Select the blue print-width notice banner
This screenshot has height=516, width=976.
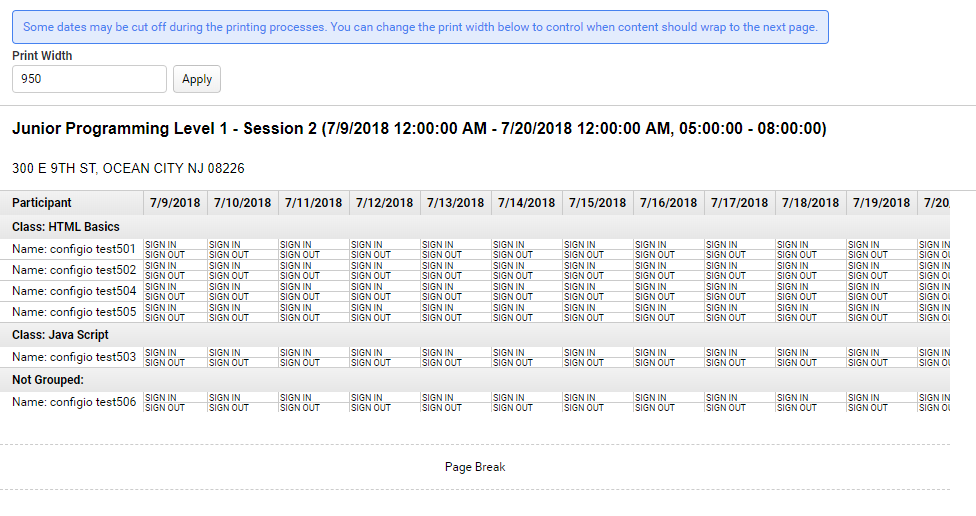[420, 27]
